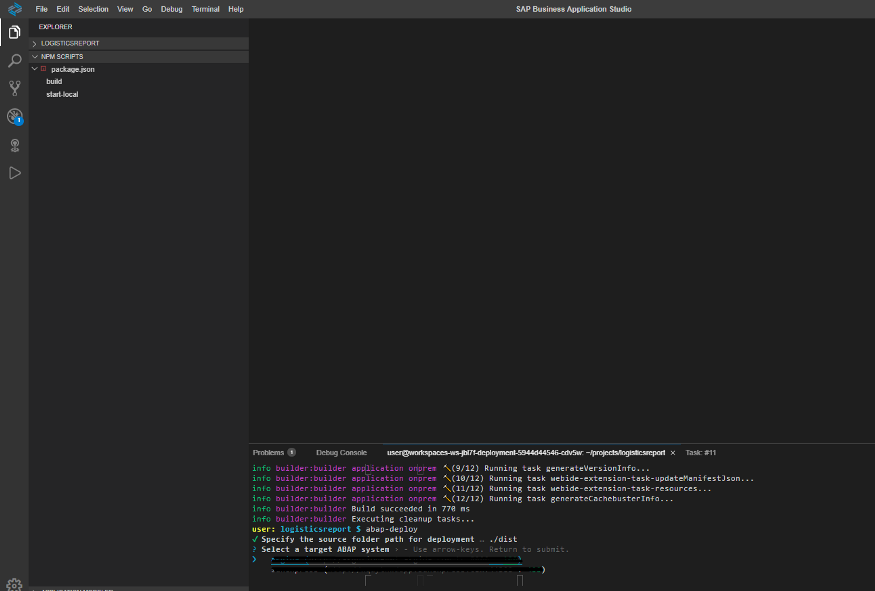Click the package.json file icon
This screenshot has width=875, height=591.
44,69
